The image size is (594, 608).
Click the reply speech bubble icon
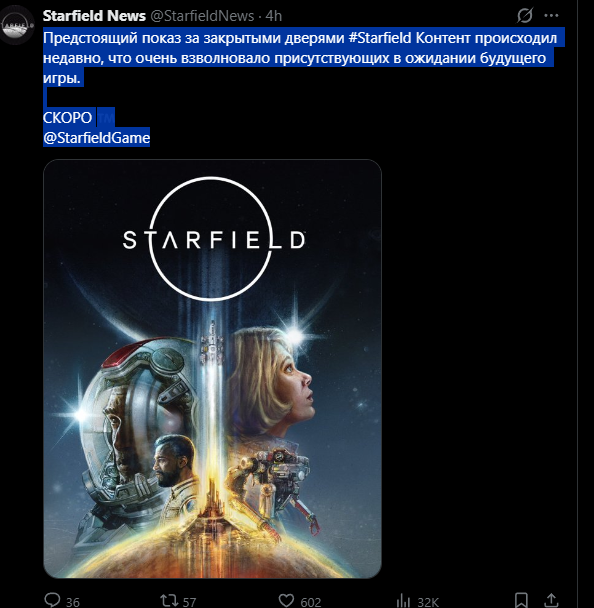coord(52,599)
